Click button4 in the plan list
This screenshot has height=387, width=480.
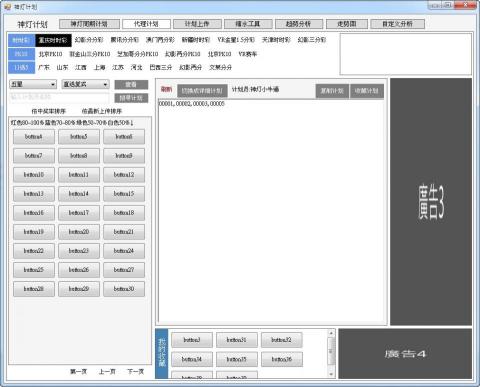pyautogui.click(x=34, y=137)
